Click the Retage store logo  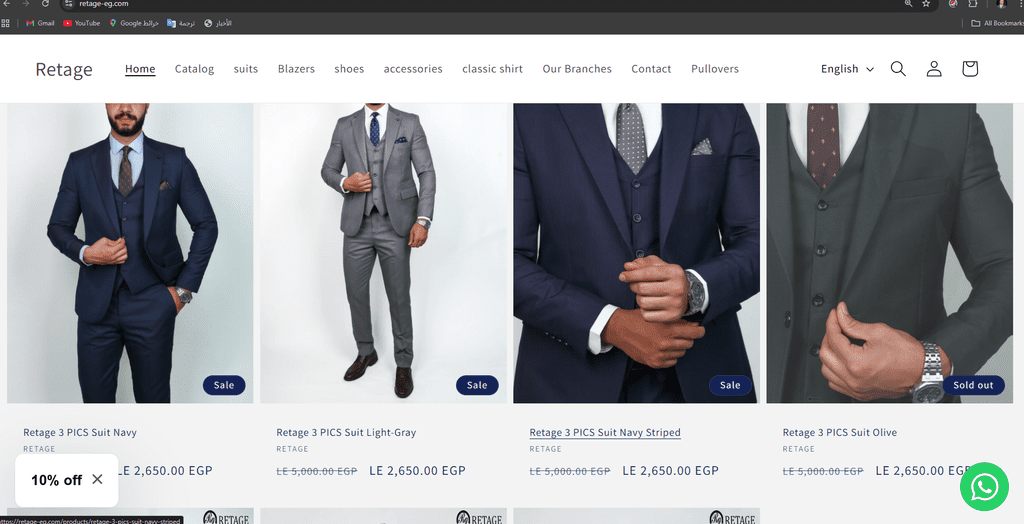point(64,69)
